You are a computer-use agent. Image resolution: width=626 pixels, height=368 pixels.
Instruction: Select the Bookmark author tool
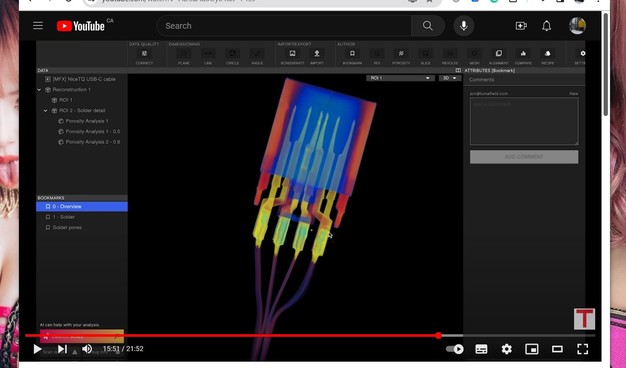point(352,54)
